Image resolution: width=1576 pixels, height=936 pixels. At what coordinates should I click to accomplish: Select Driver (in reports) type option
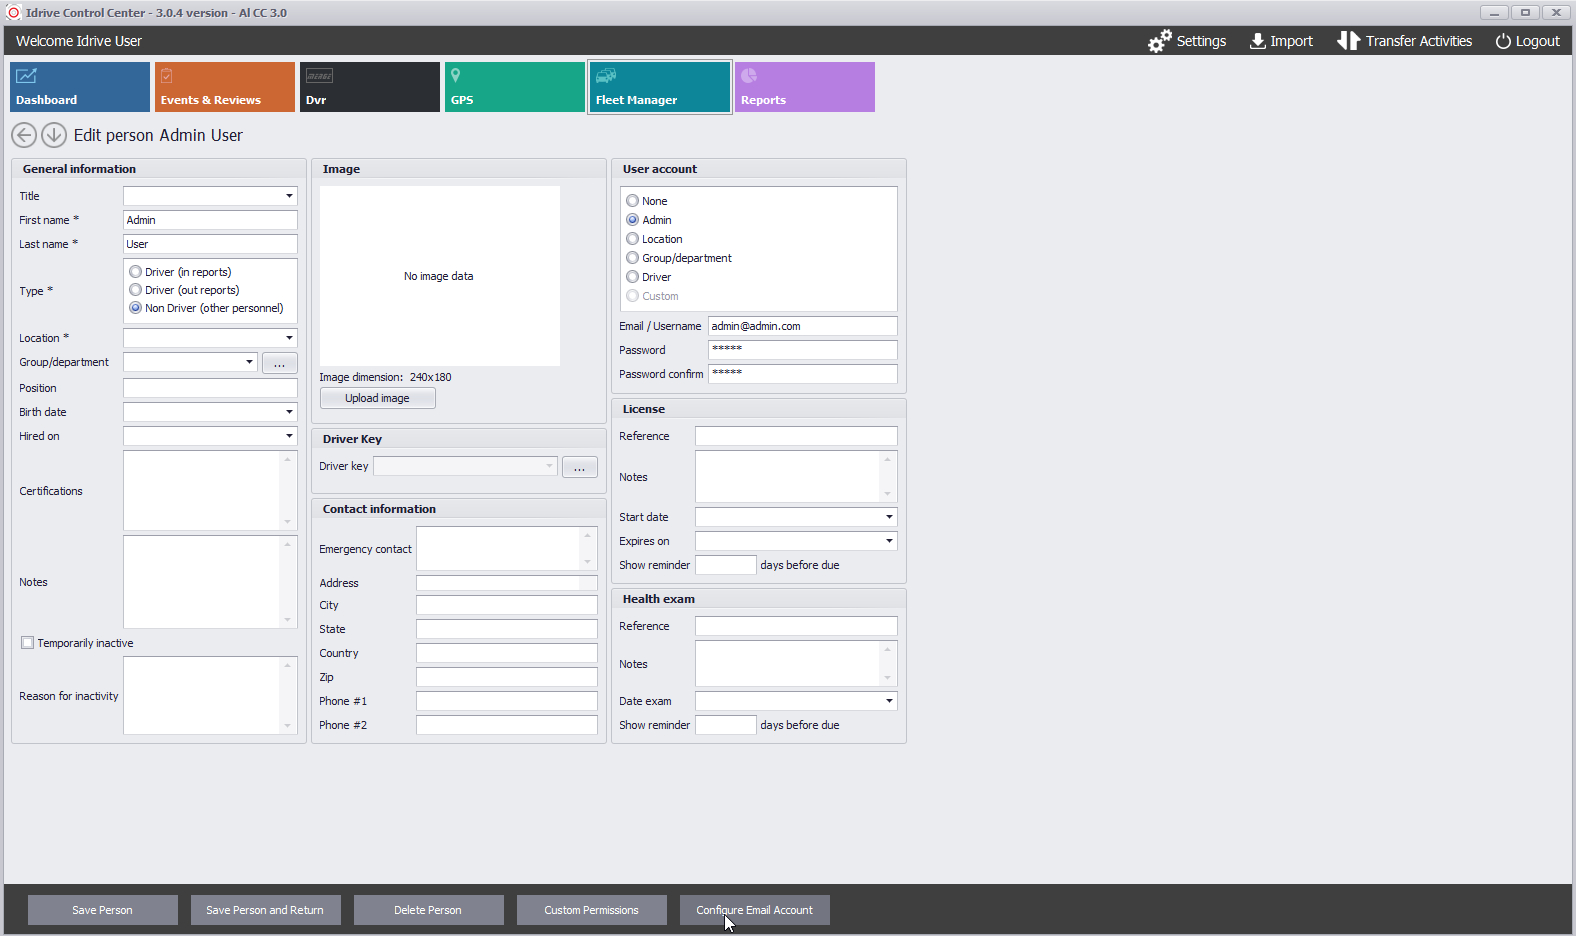click(x=136, y=272)
